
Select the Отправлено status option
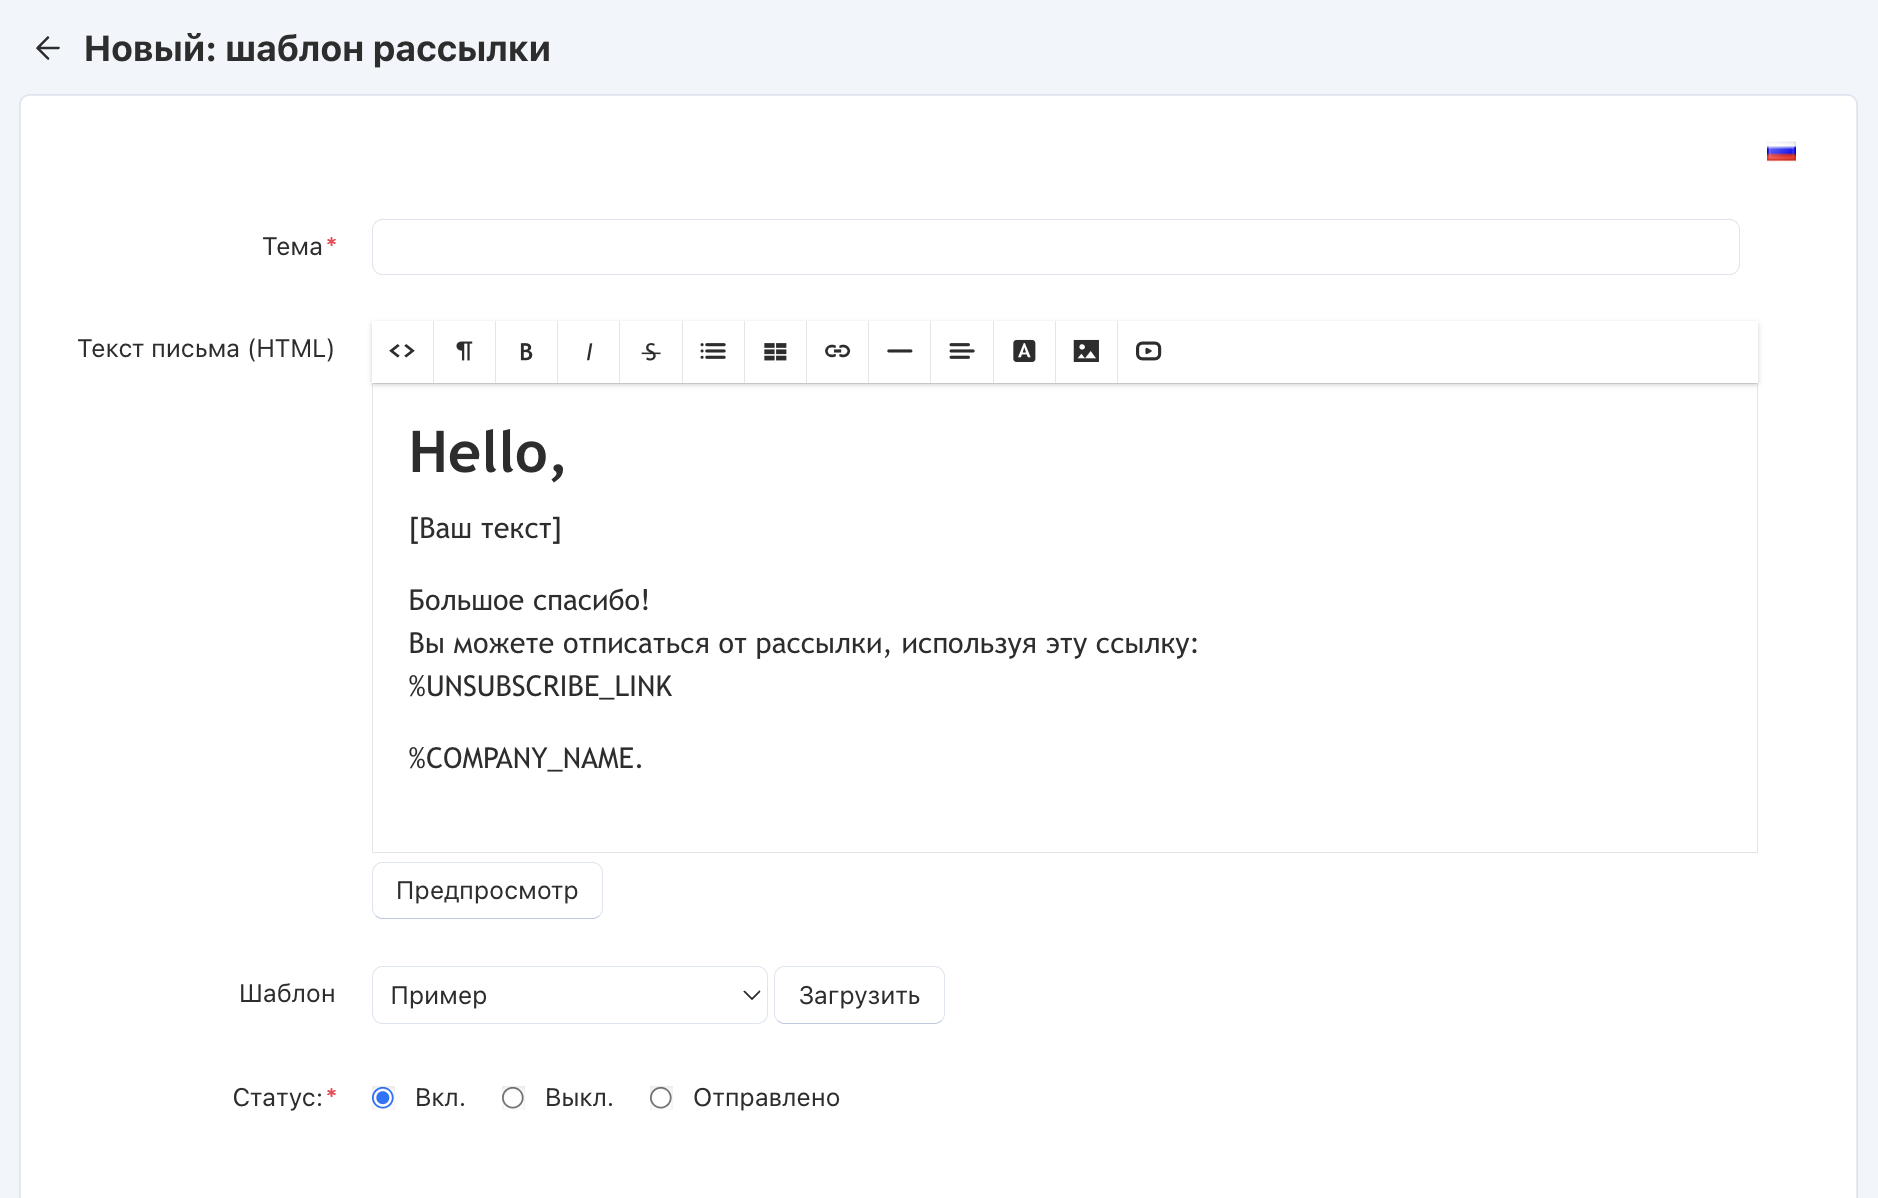click(661, 1098)
